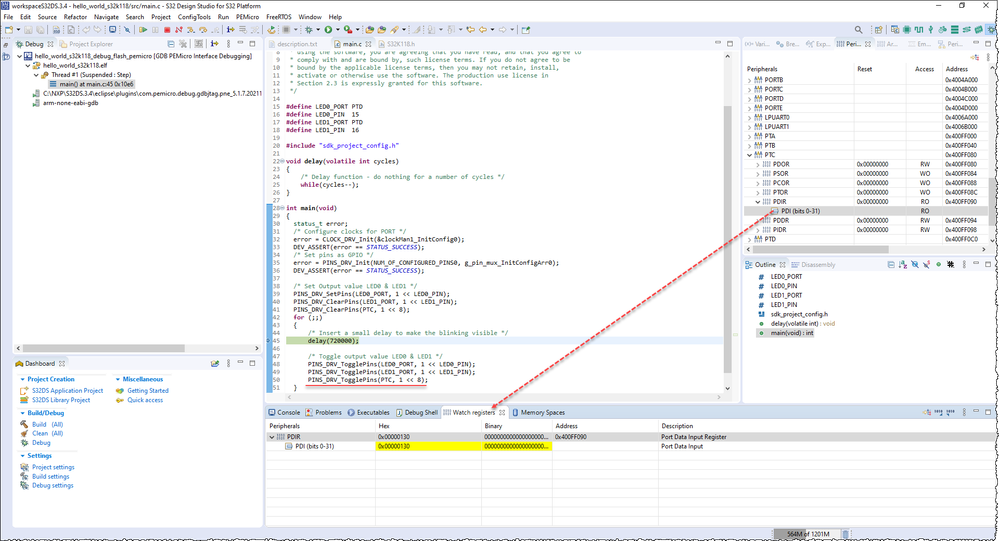Run garbage collector trash icon in status bar
The width and height of the screenshot is (999, 541).
click(x=845, y=534)
